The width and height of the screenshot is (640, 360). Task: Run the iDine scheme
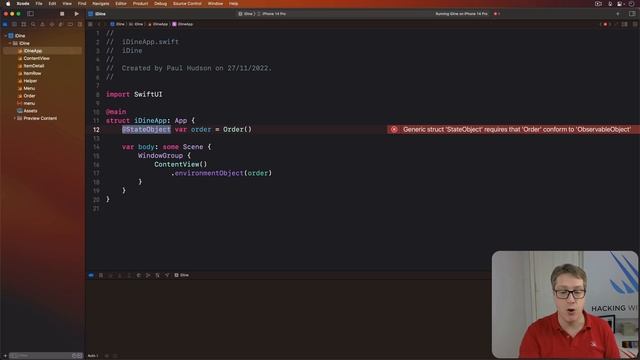76,14
